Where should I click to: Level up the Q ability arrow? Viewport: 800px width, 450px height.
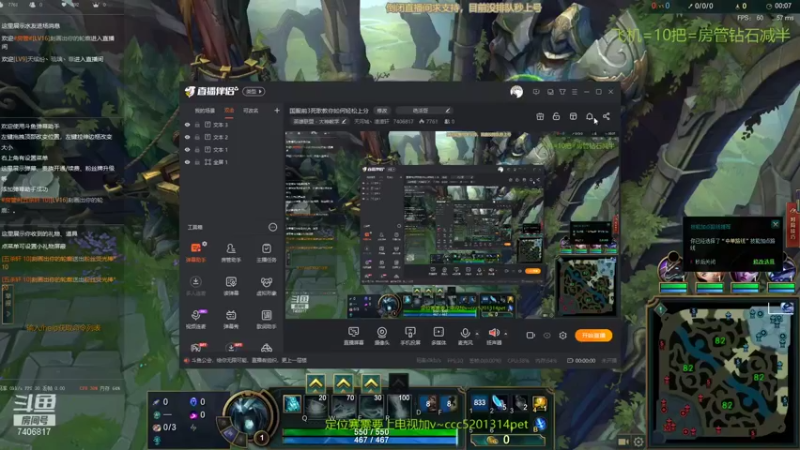316,383
